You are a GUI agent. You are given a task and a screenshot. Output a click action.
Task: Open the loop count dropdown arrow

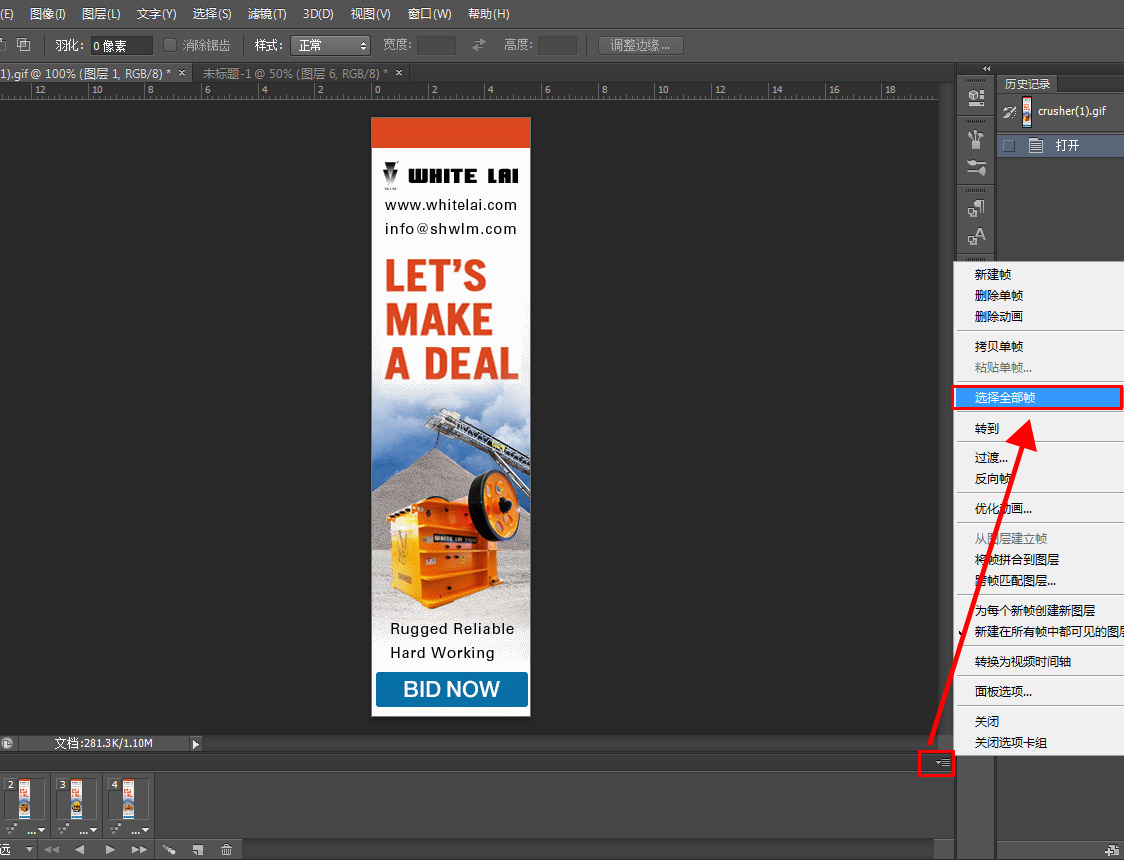29,850
